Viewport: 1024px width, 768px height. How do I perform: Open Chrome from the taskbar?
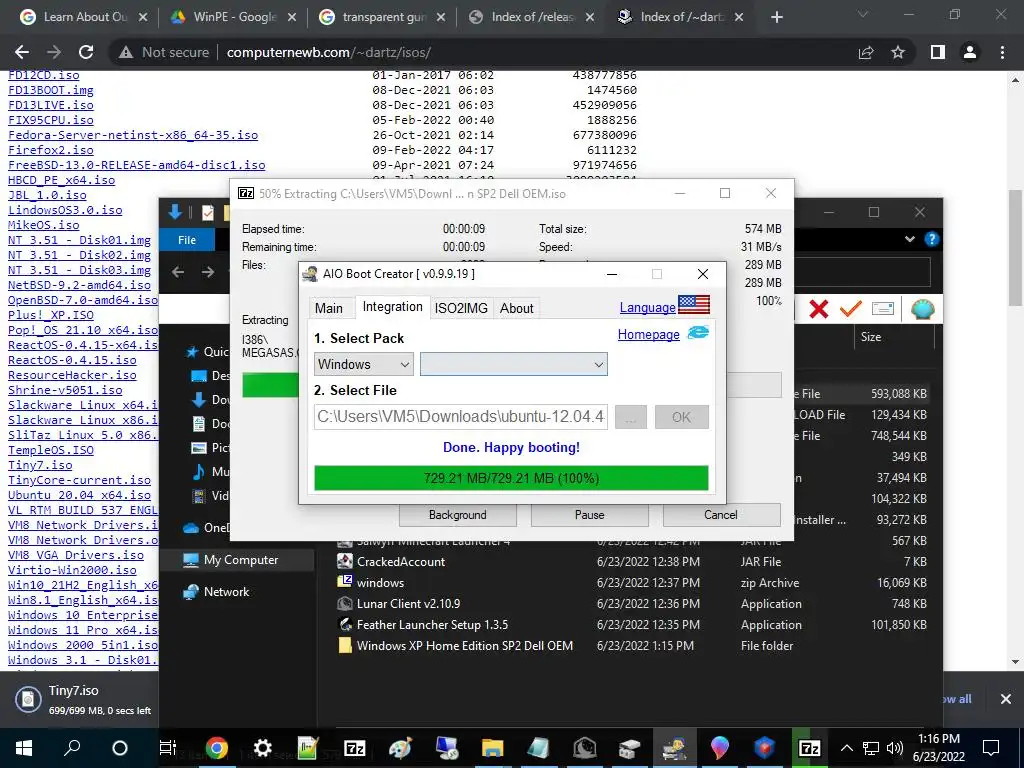(x=216, y=748)
